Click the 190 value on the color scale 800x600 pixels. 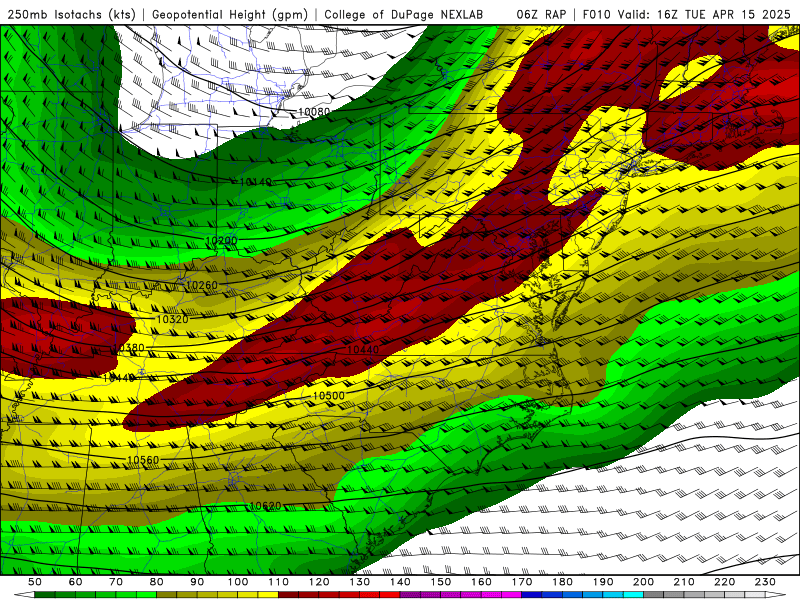pos(603,582)
